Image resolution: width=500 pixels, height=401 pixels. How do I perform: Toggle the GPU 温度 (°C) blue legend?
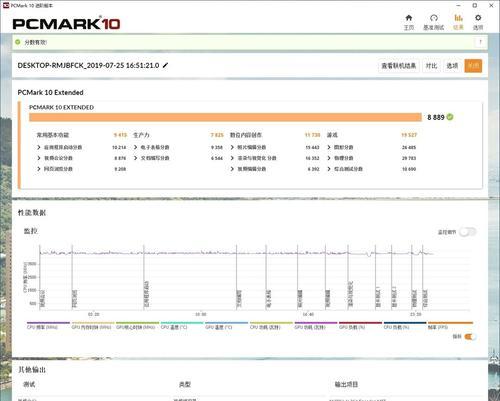pos(227,325)
